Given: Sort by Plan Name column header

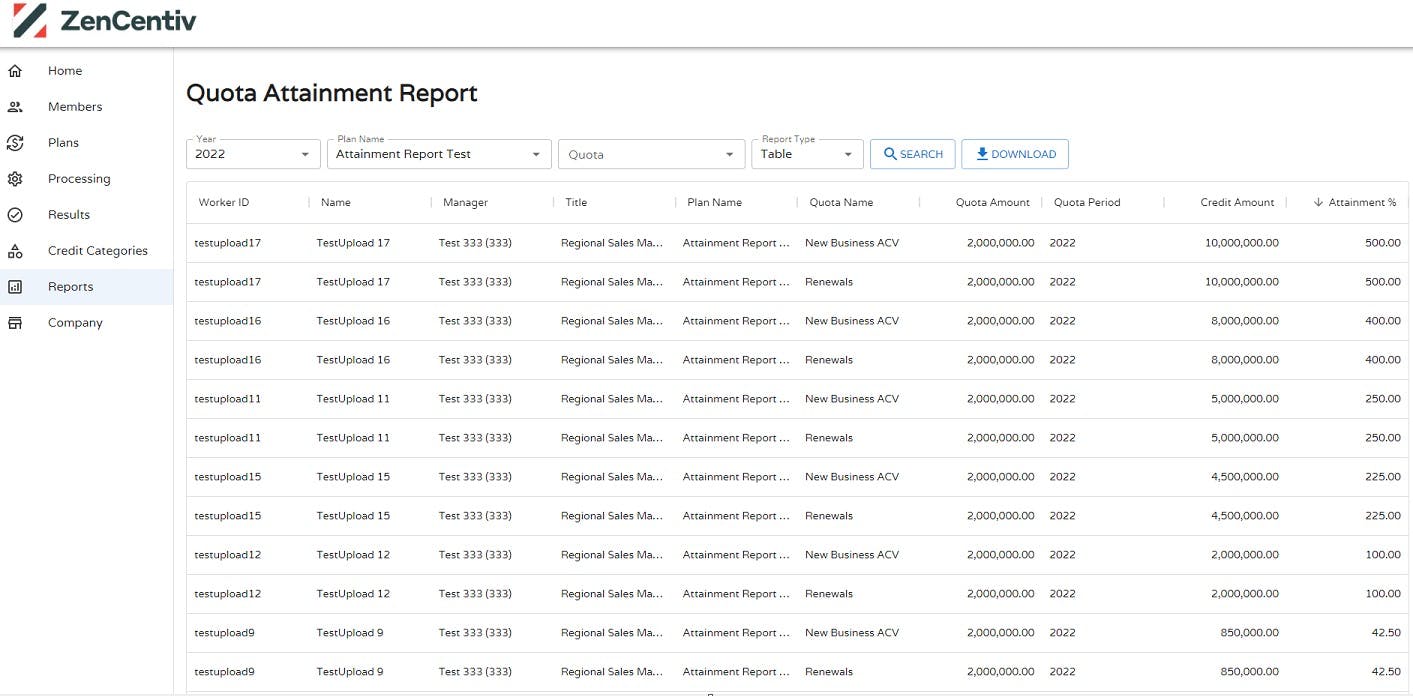Looking at the screenshot, I should pyautogui.click(x=715, y=202).
